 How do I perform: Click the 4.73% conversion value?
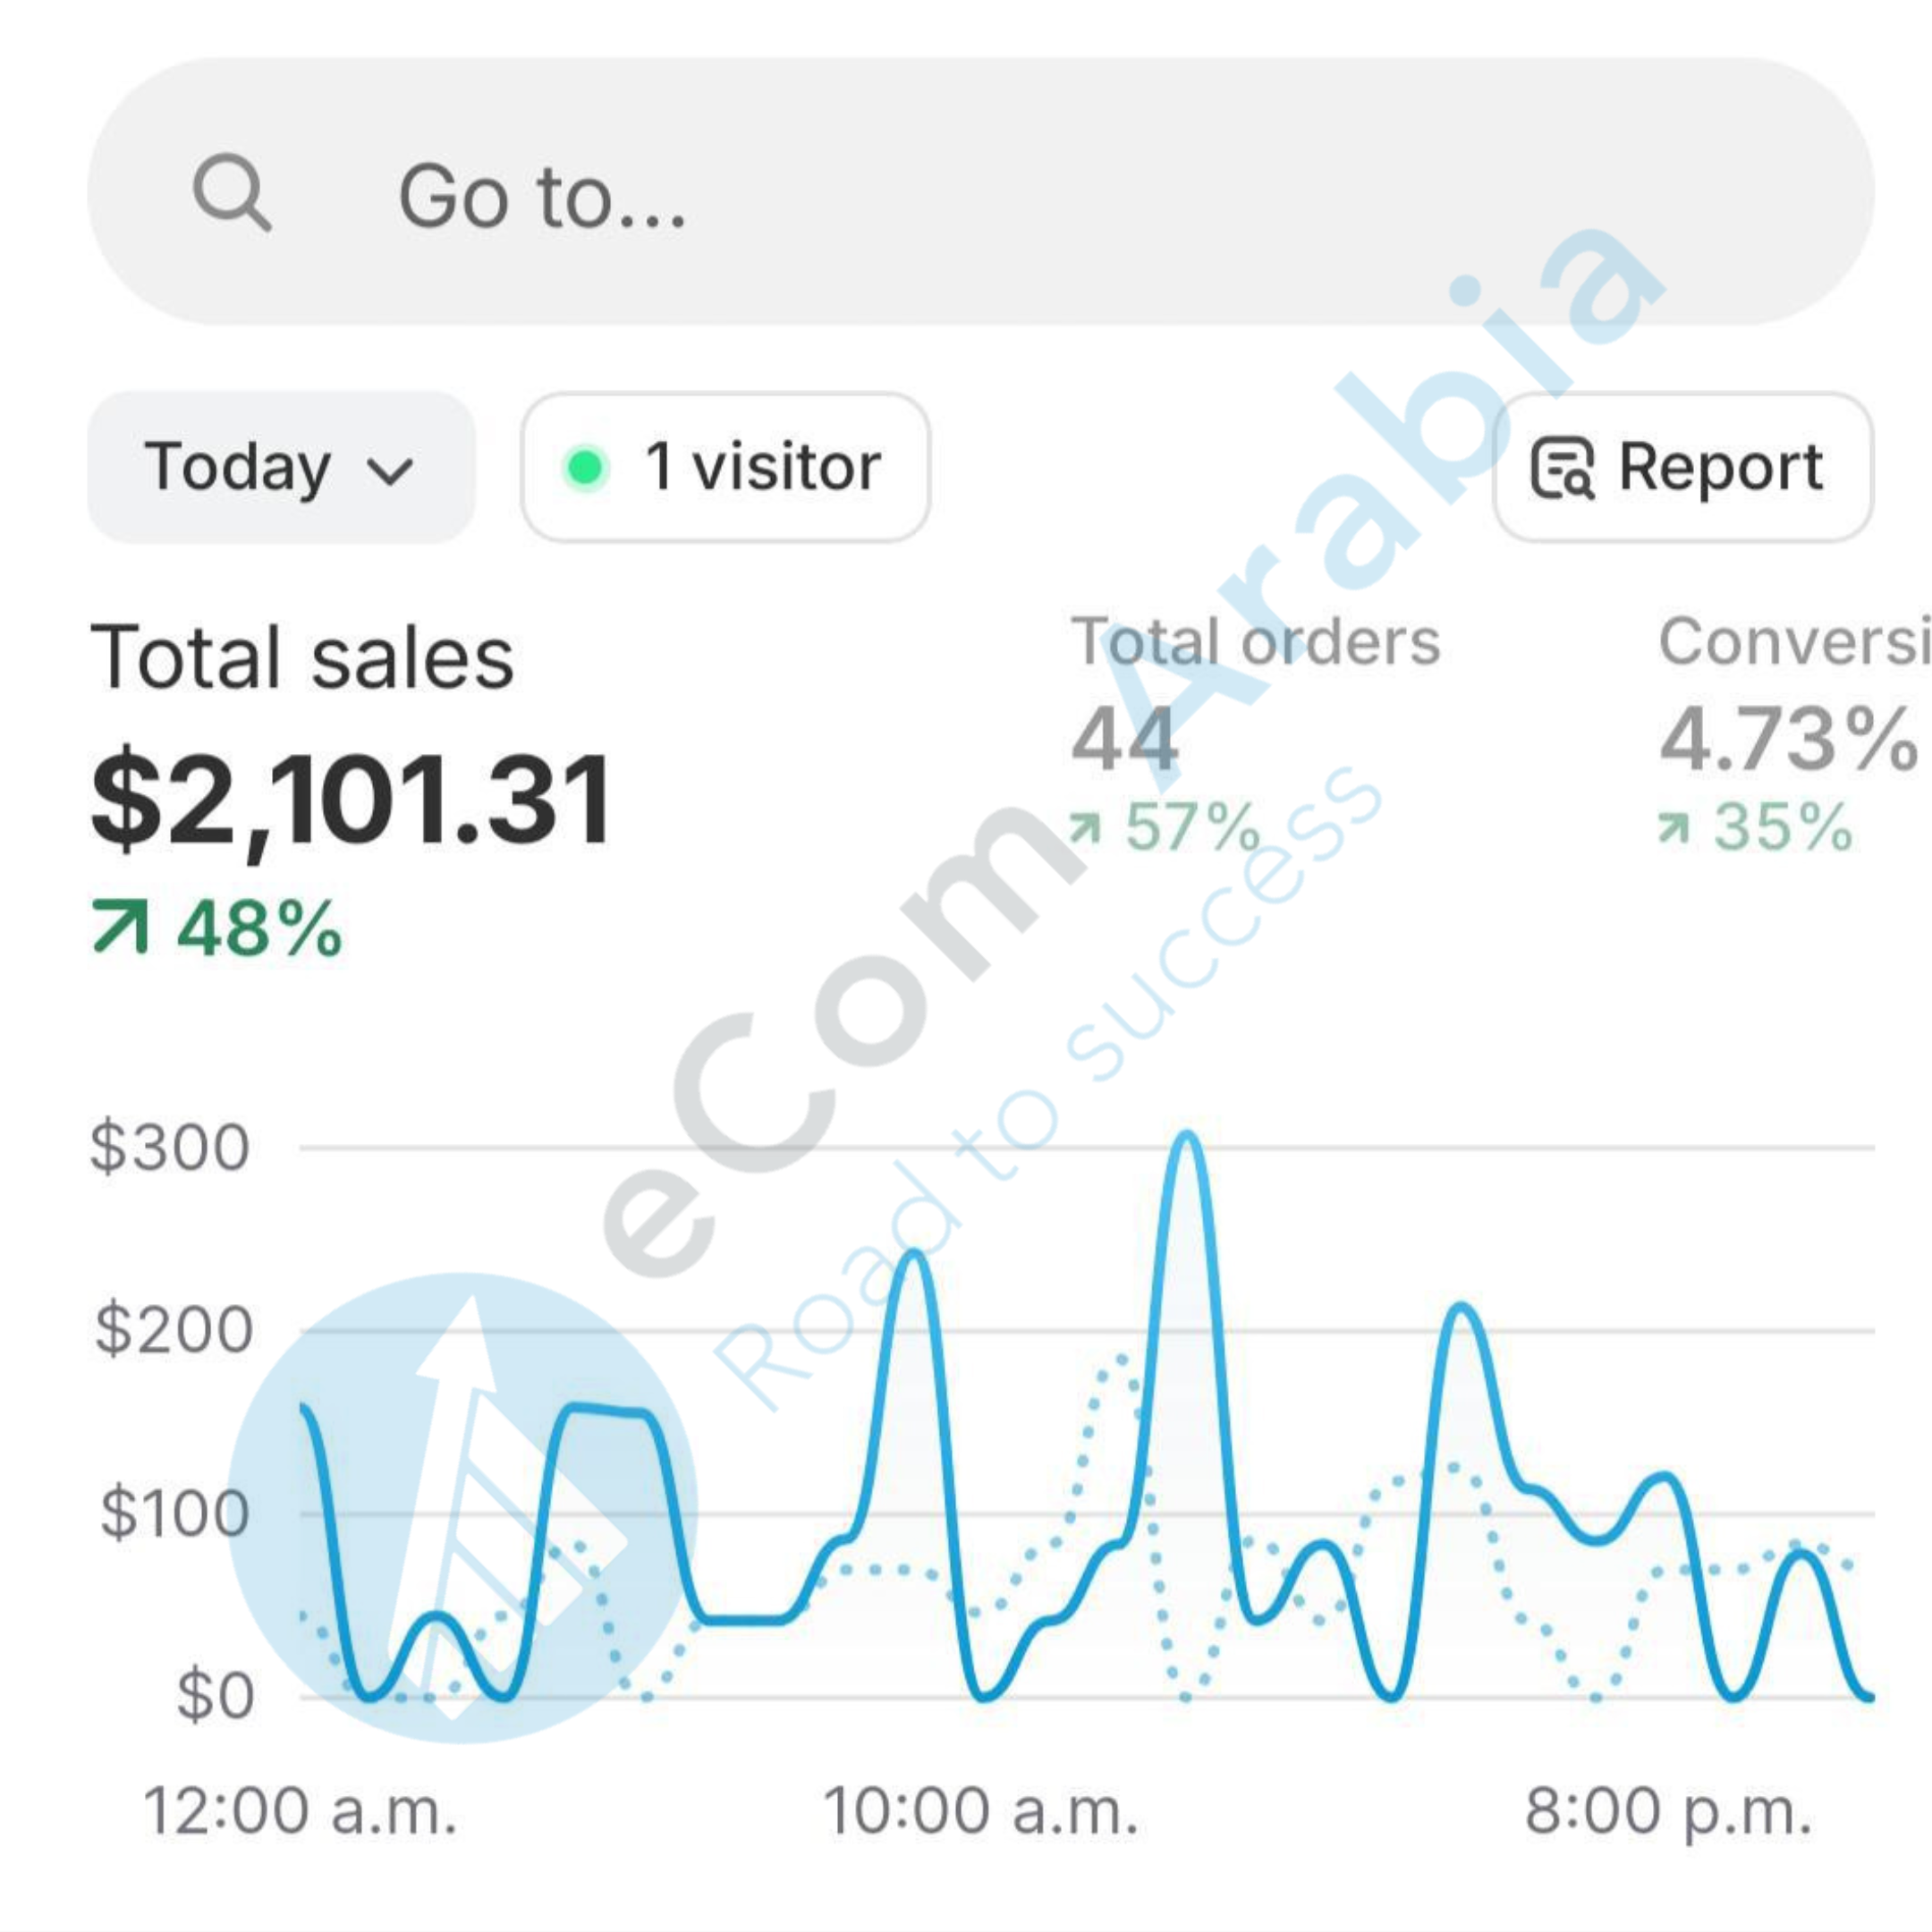click(1788, 740)
